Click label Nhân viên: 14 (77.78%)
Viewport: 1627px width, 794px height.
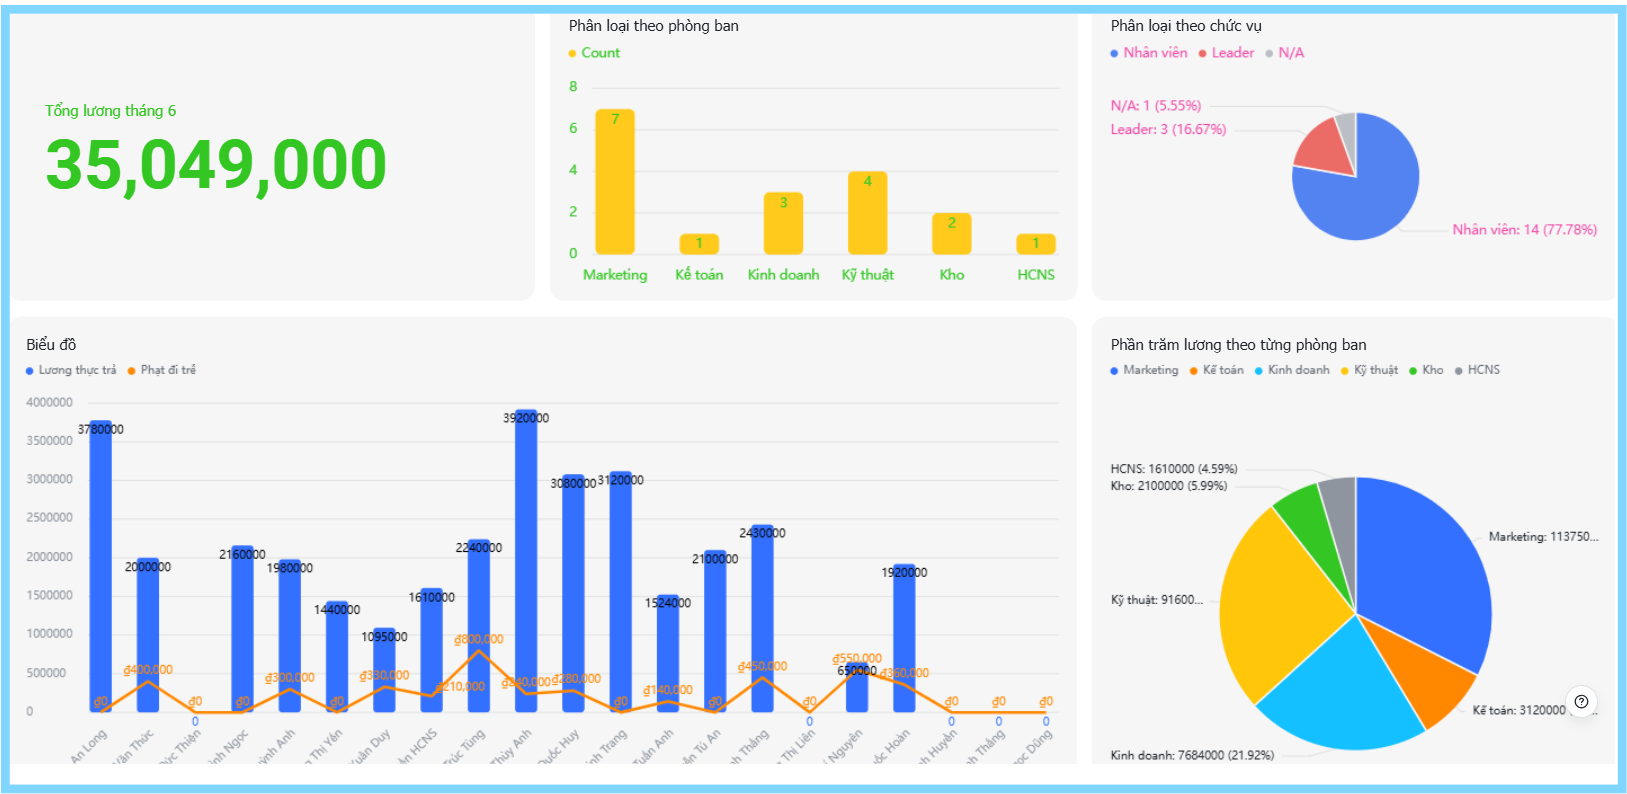point(1524,230)
